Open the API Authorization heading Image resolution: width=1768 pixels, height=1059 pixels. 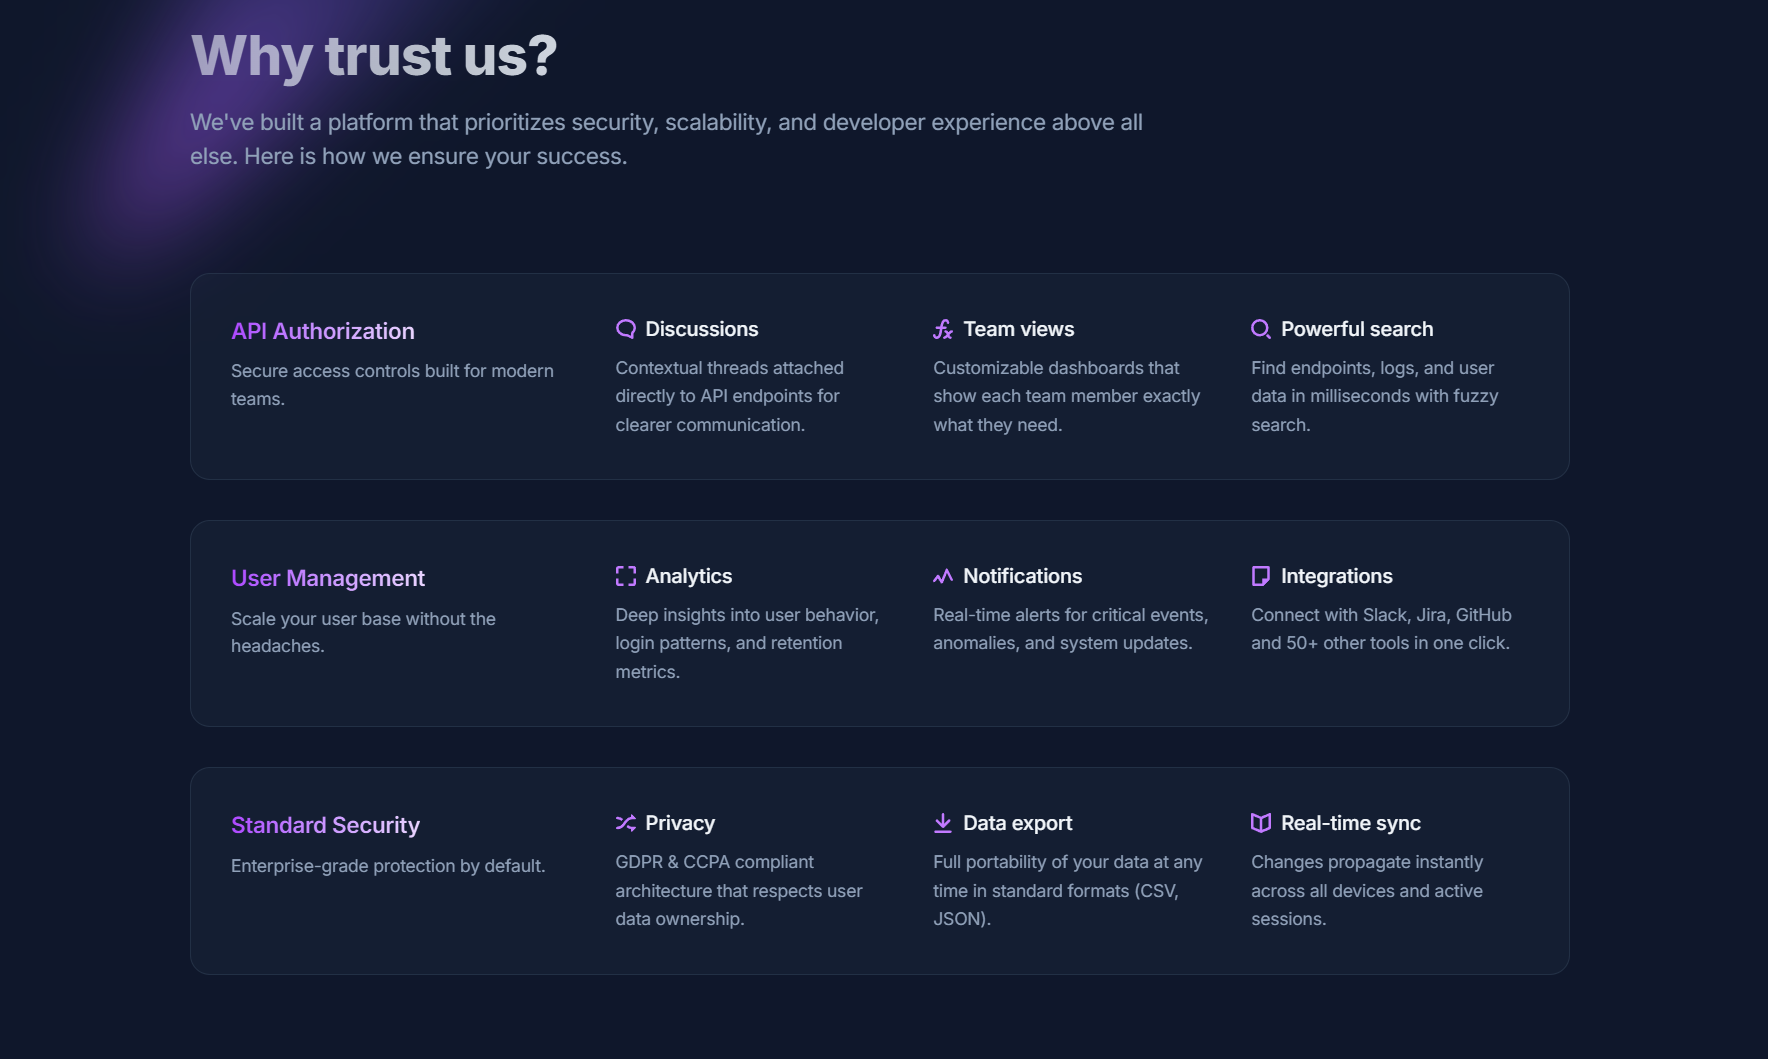tap(322, 331)
